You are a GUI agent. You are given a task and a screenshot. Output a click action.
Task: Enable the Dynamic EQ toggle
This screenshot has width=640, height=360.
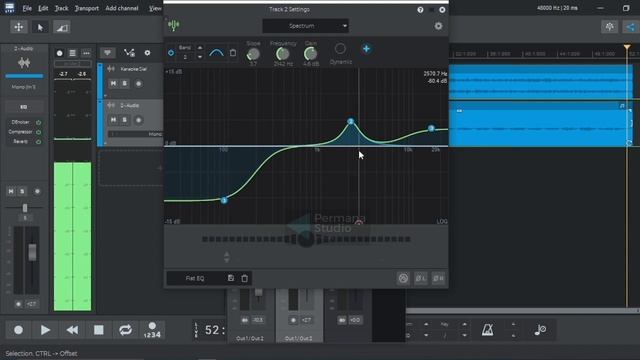coord(340,49)
